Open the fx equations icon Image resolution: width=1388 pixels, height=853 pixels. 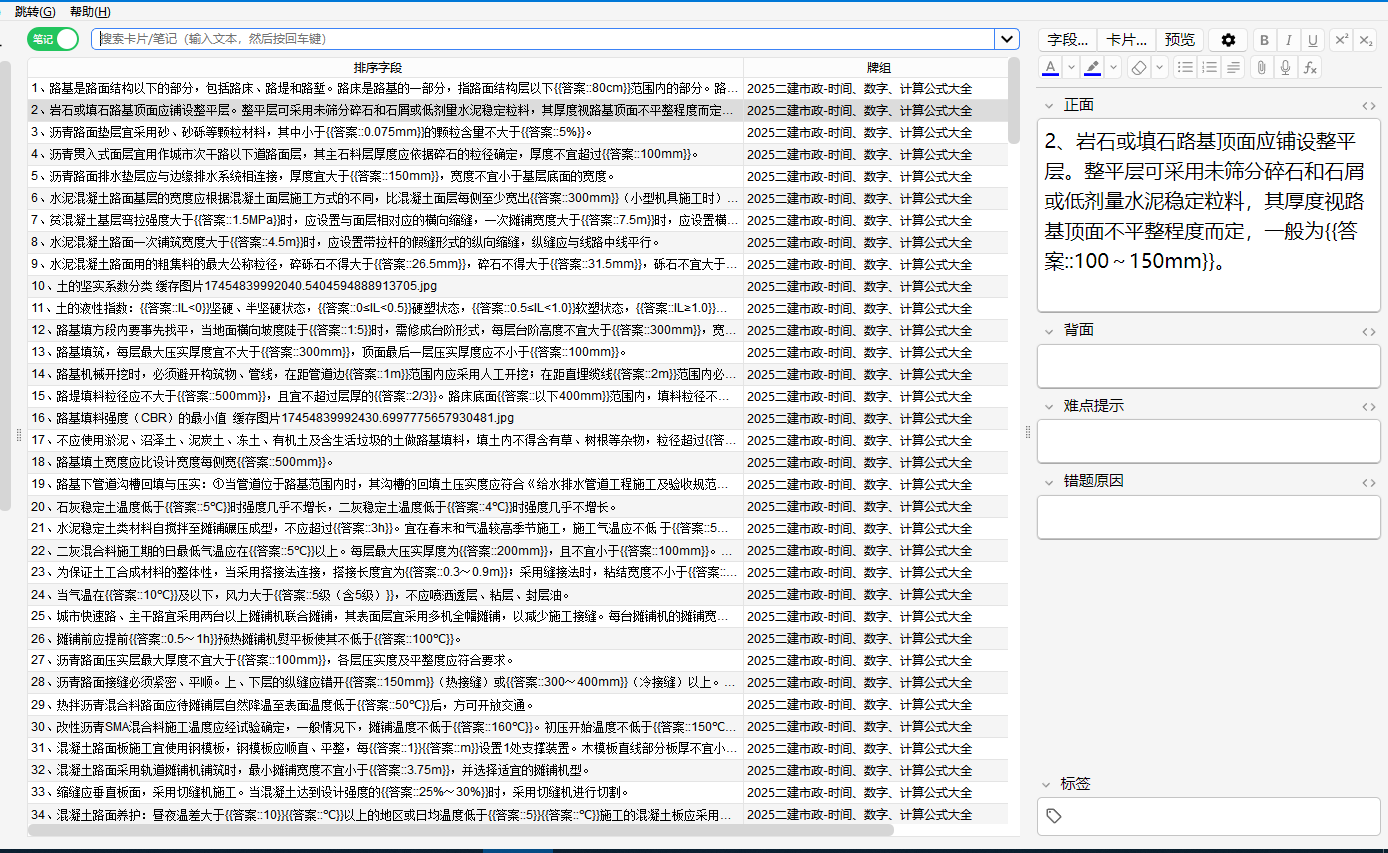(1310, 67)
